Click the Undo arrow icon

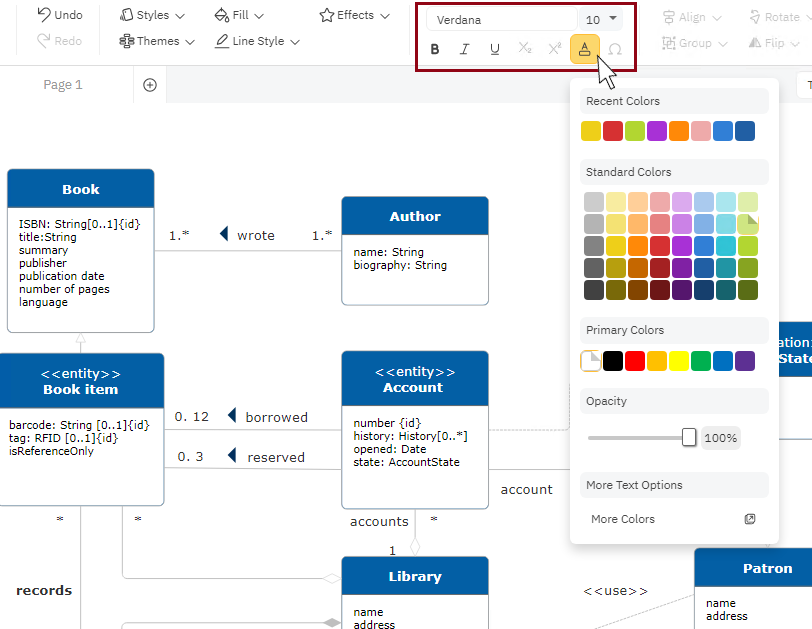(44, 15)
